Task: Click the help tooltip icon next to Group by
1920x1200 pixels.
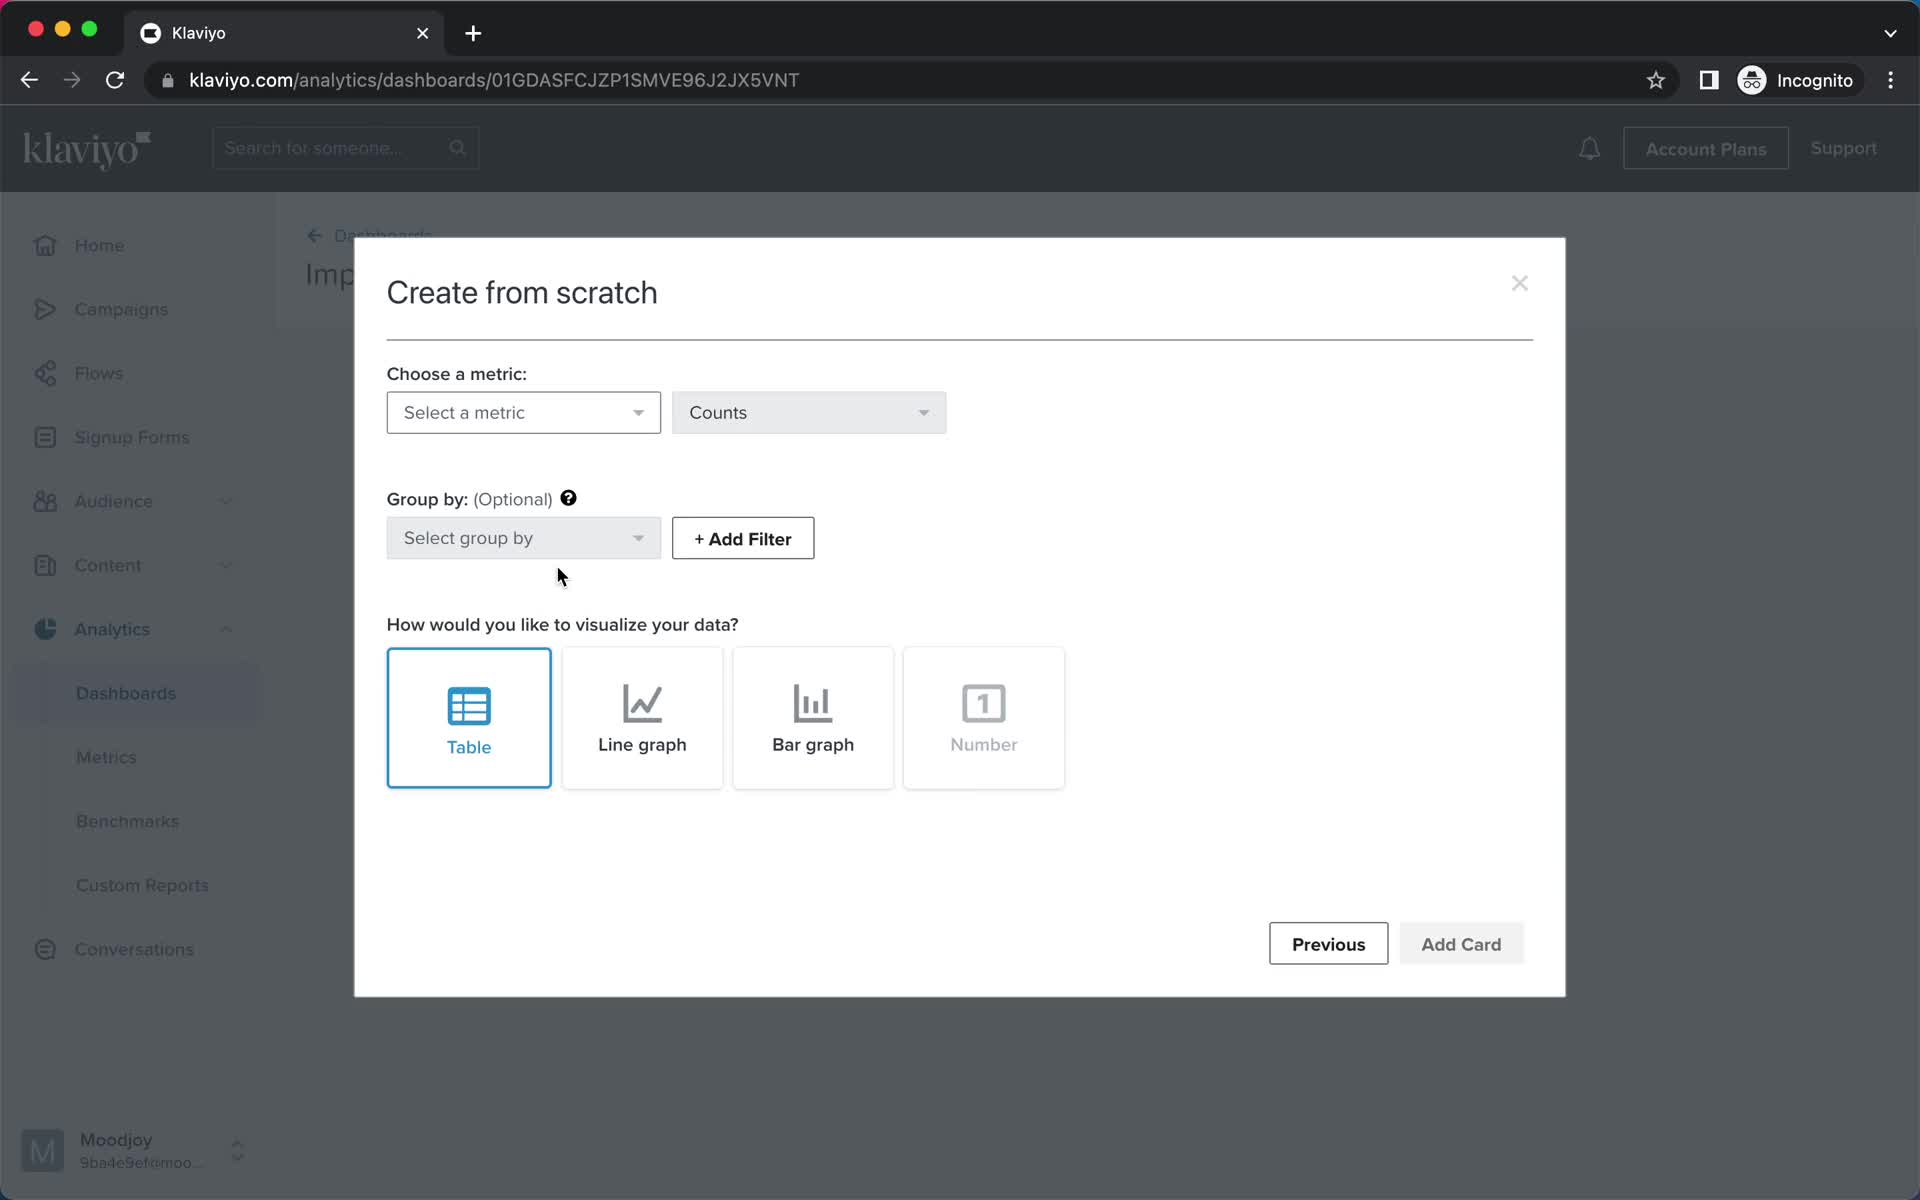Action: click(x=567, y=498)
